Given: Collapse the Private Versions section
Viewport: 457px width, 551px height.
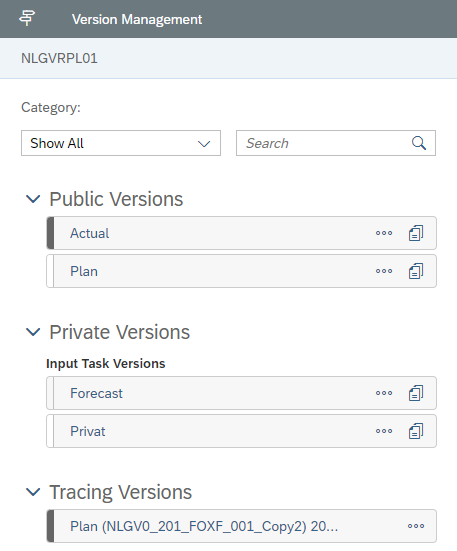Looking at the screenshot, I should tap(33, 332).
